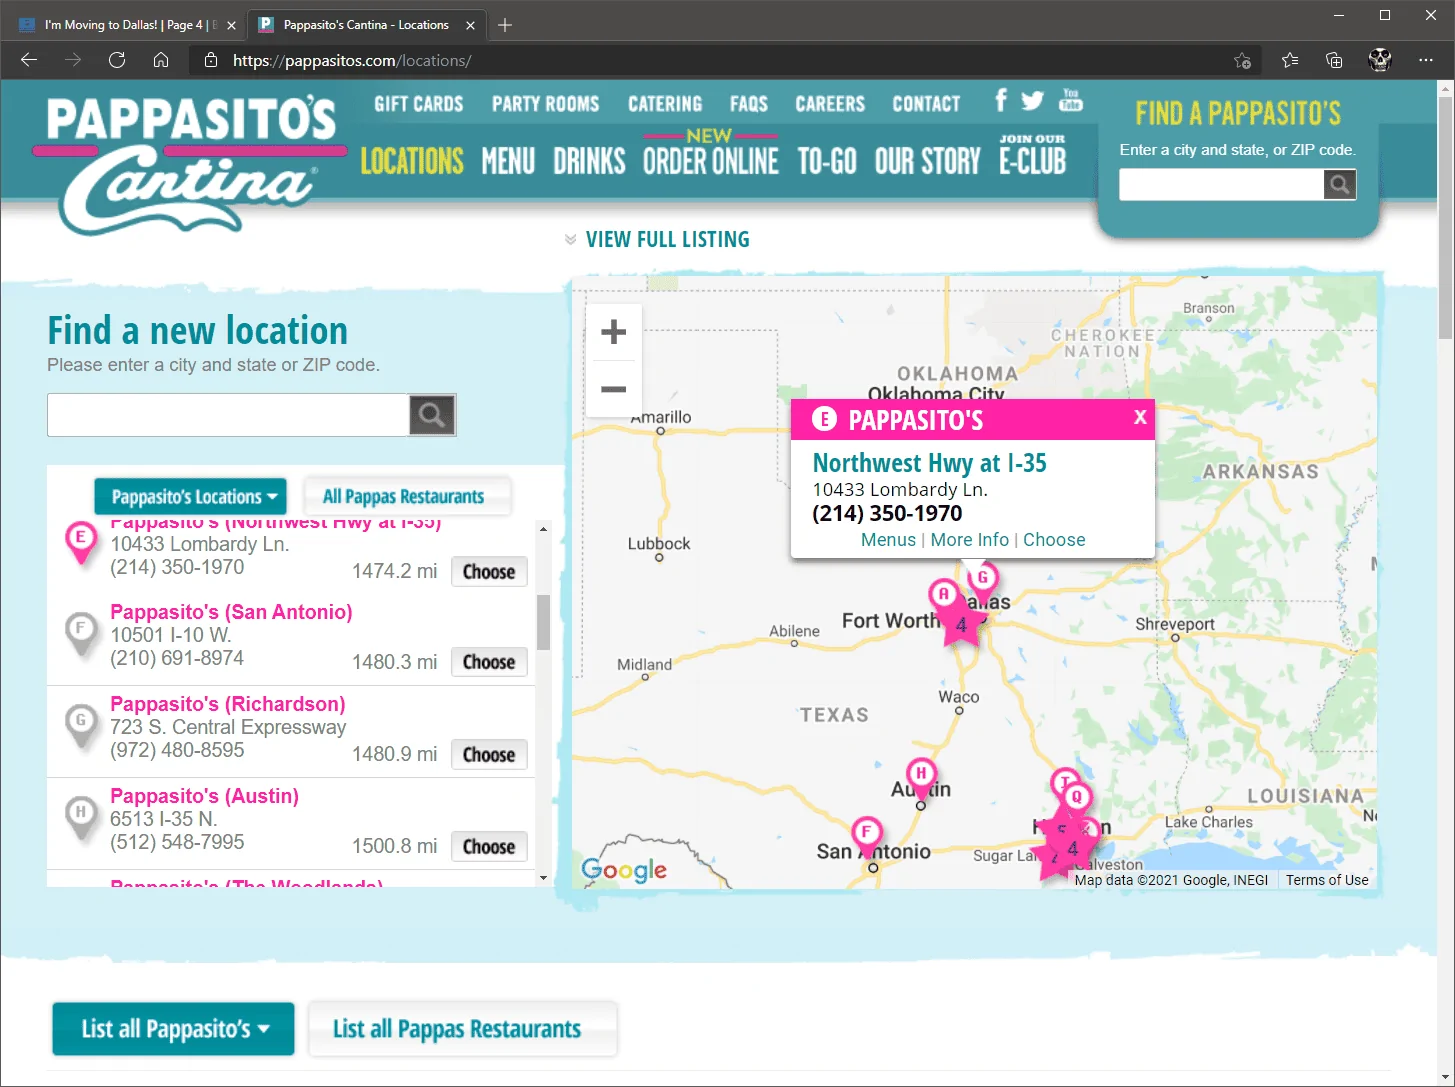Open the Gift Cards page

click(x=419, y=104)
